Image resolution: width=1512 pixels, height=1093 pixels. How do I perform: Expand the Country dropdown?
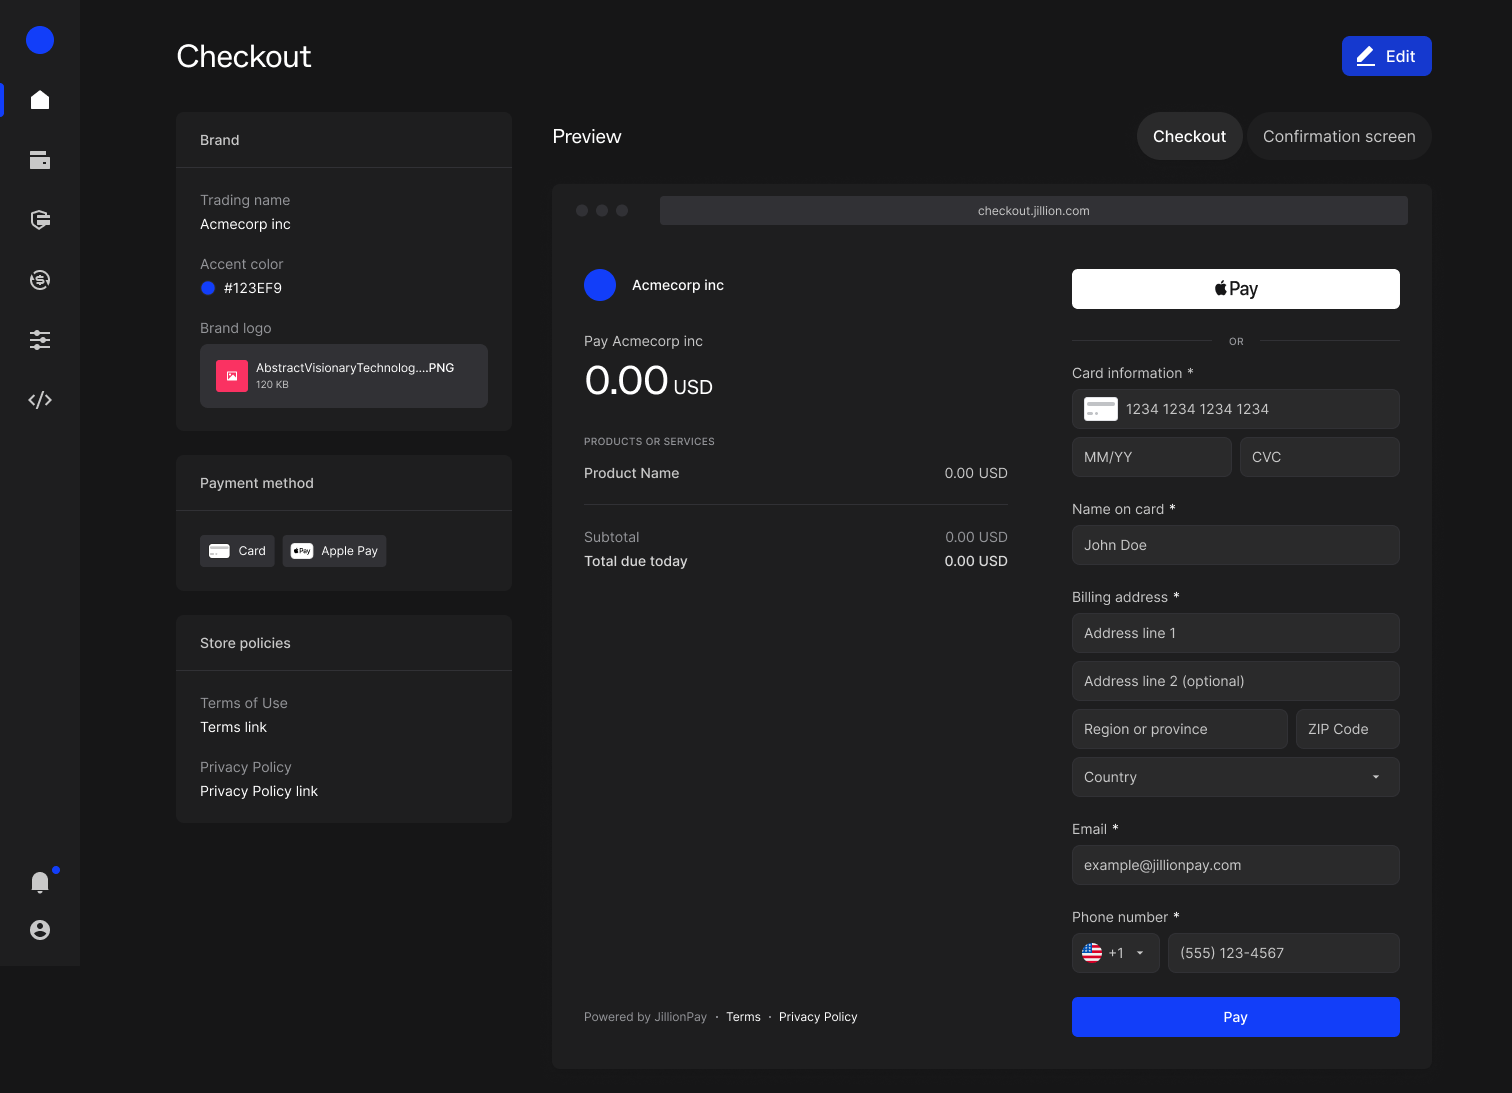(1235, 777)
